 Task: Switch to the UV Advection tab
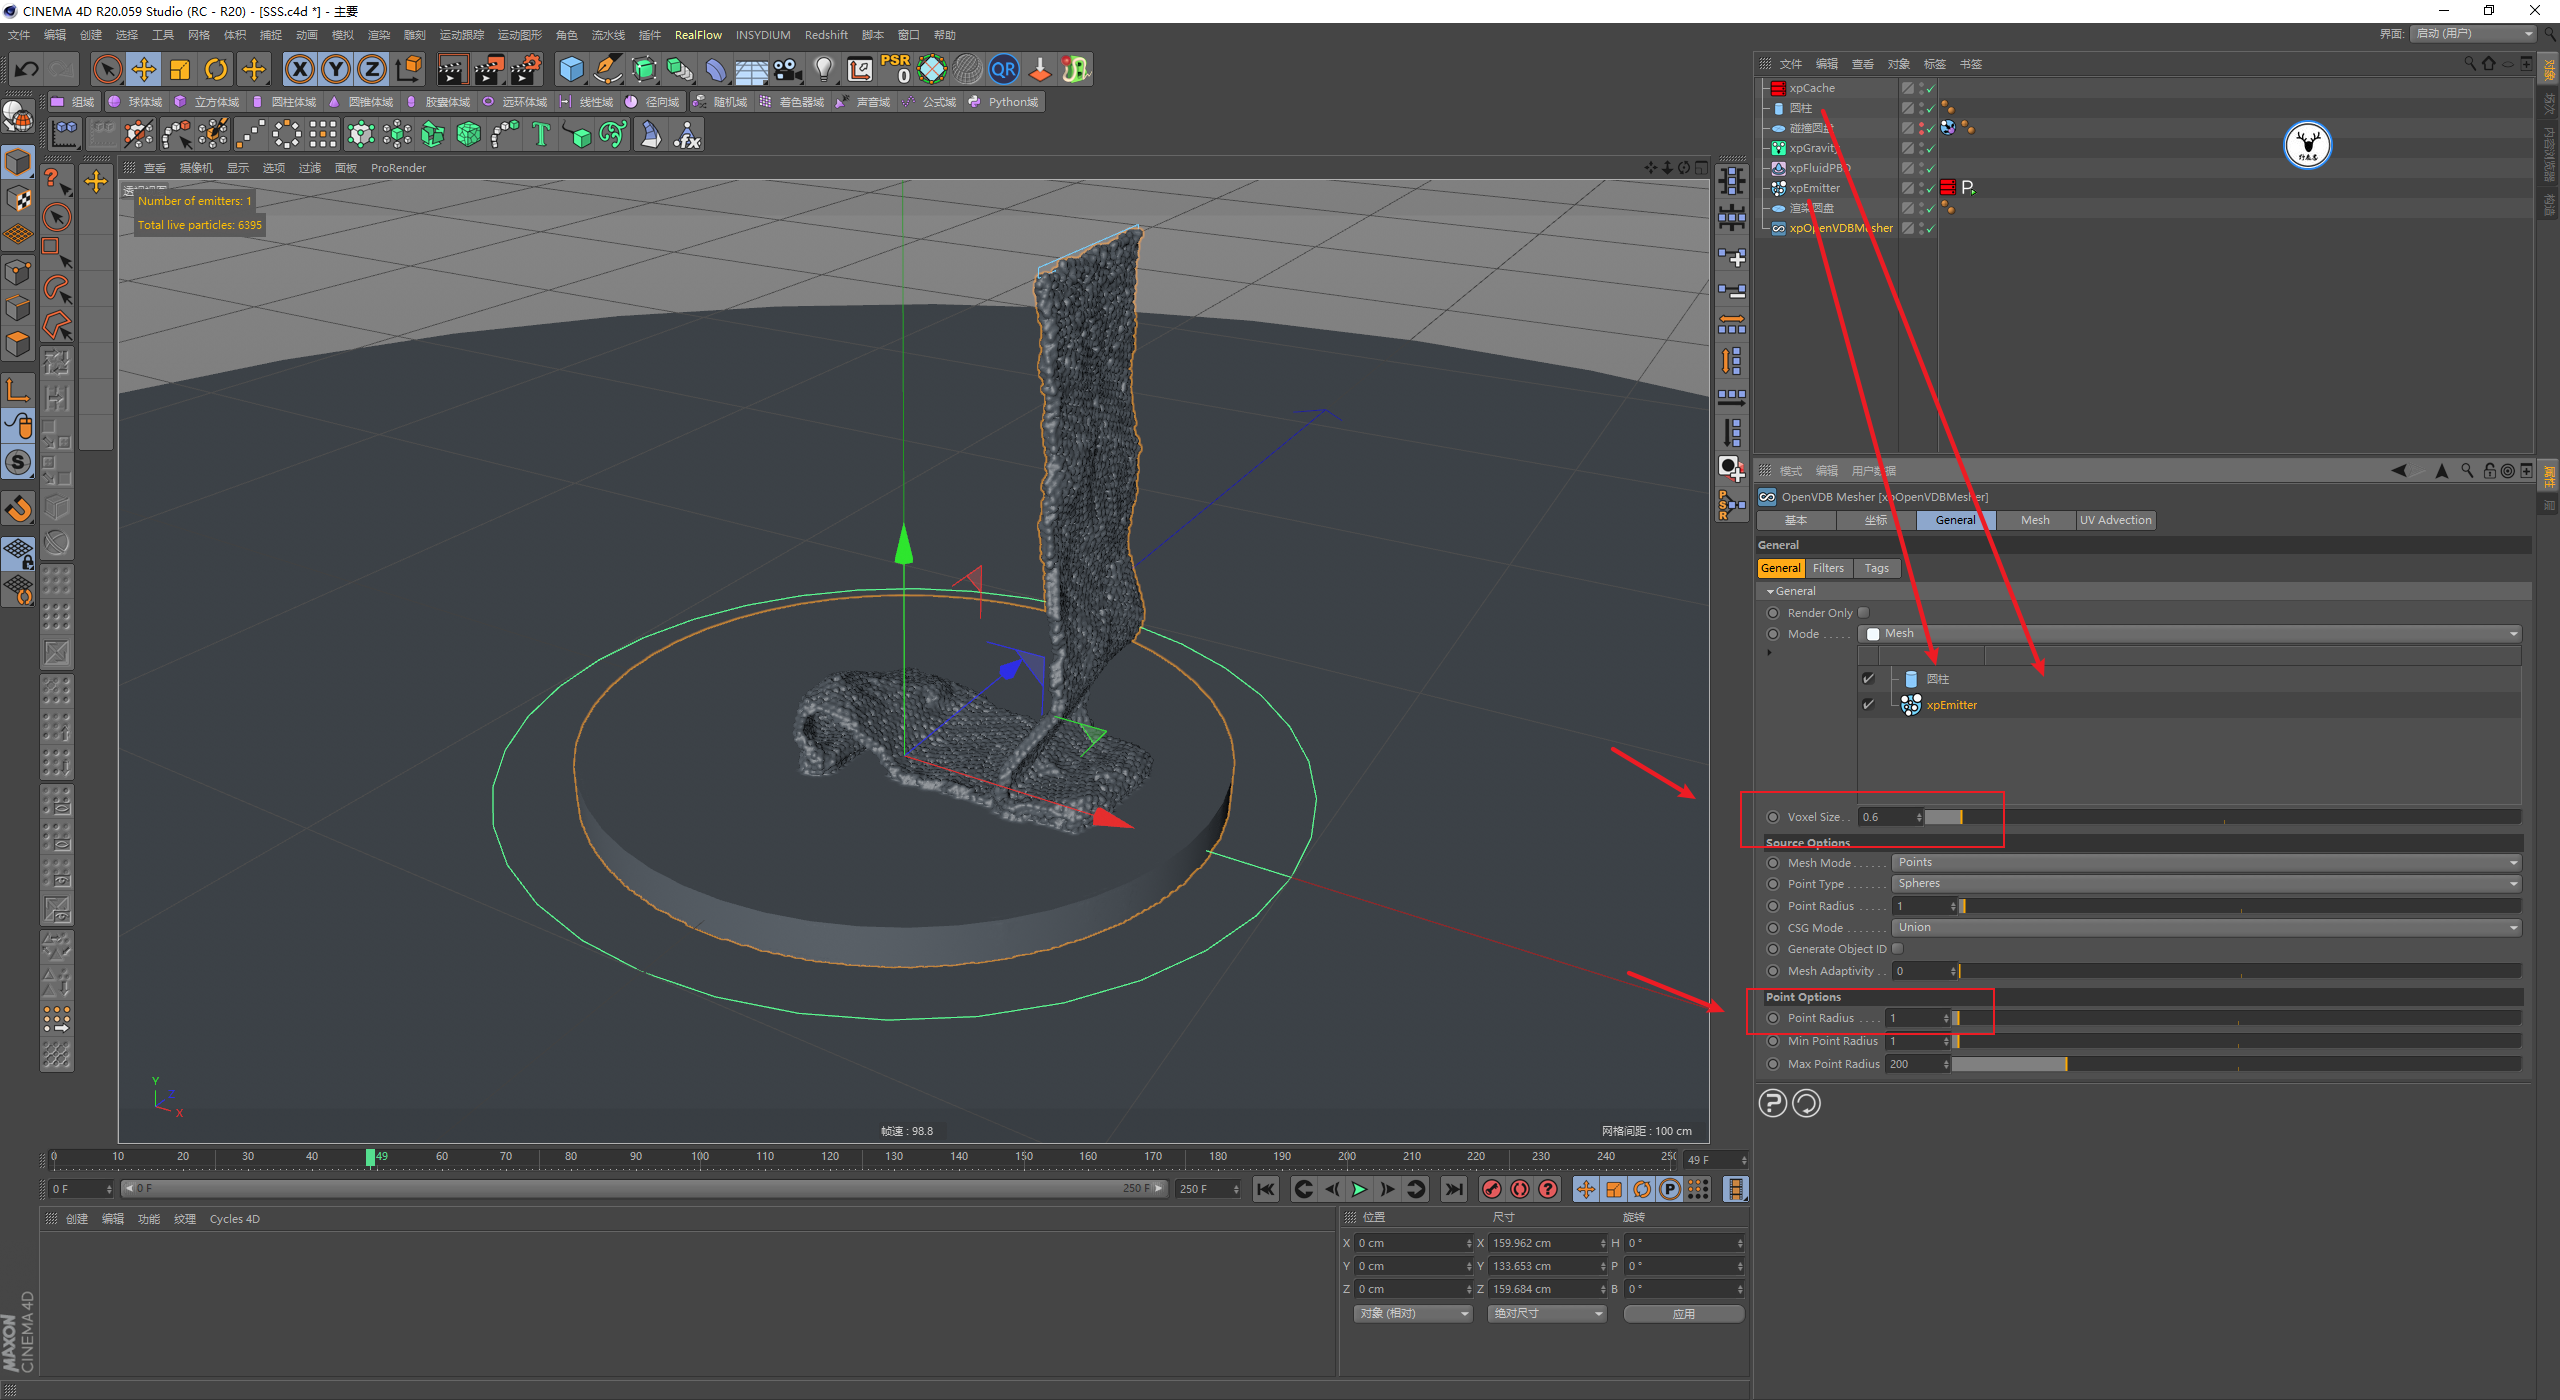[x=2115, y=520]
